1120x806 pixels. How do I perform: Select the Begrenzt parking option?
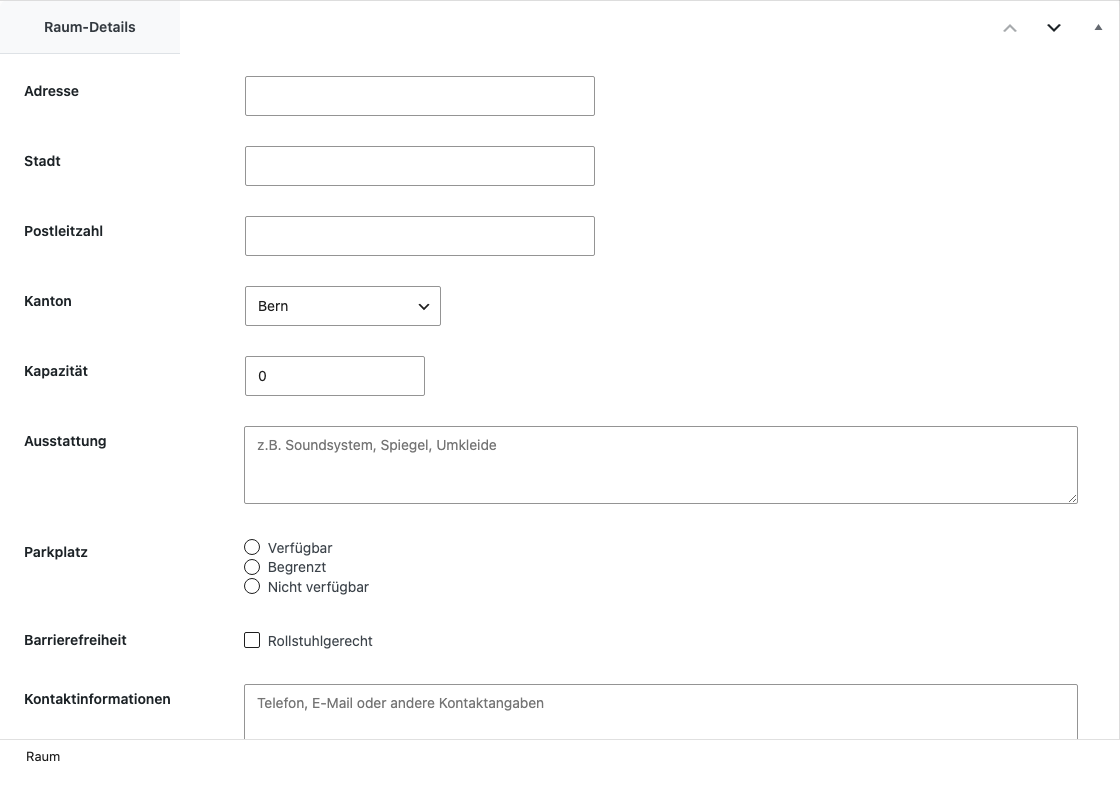click(252, 567)
